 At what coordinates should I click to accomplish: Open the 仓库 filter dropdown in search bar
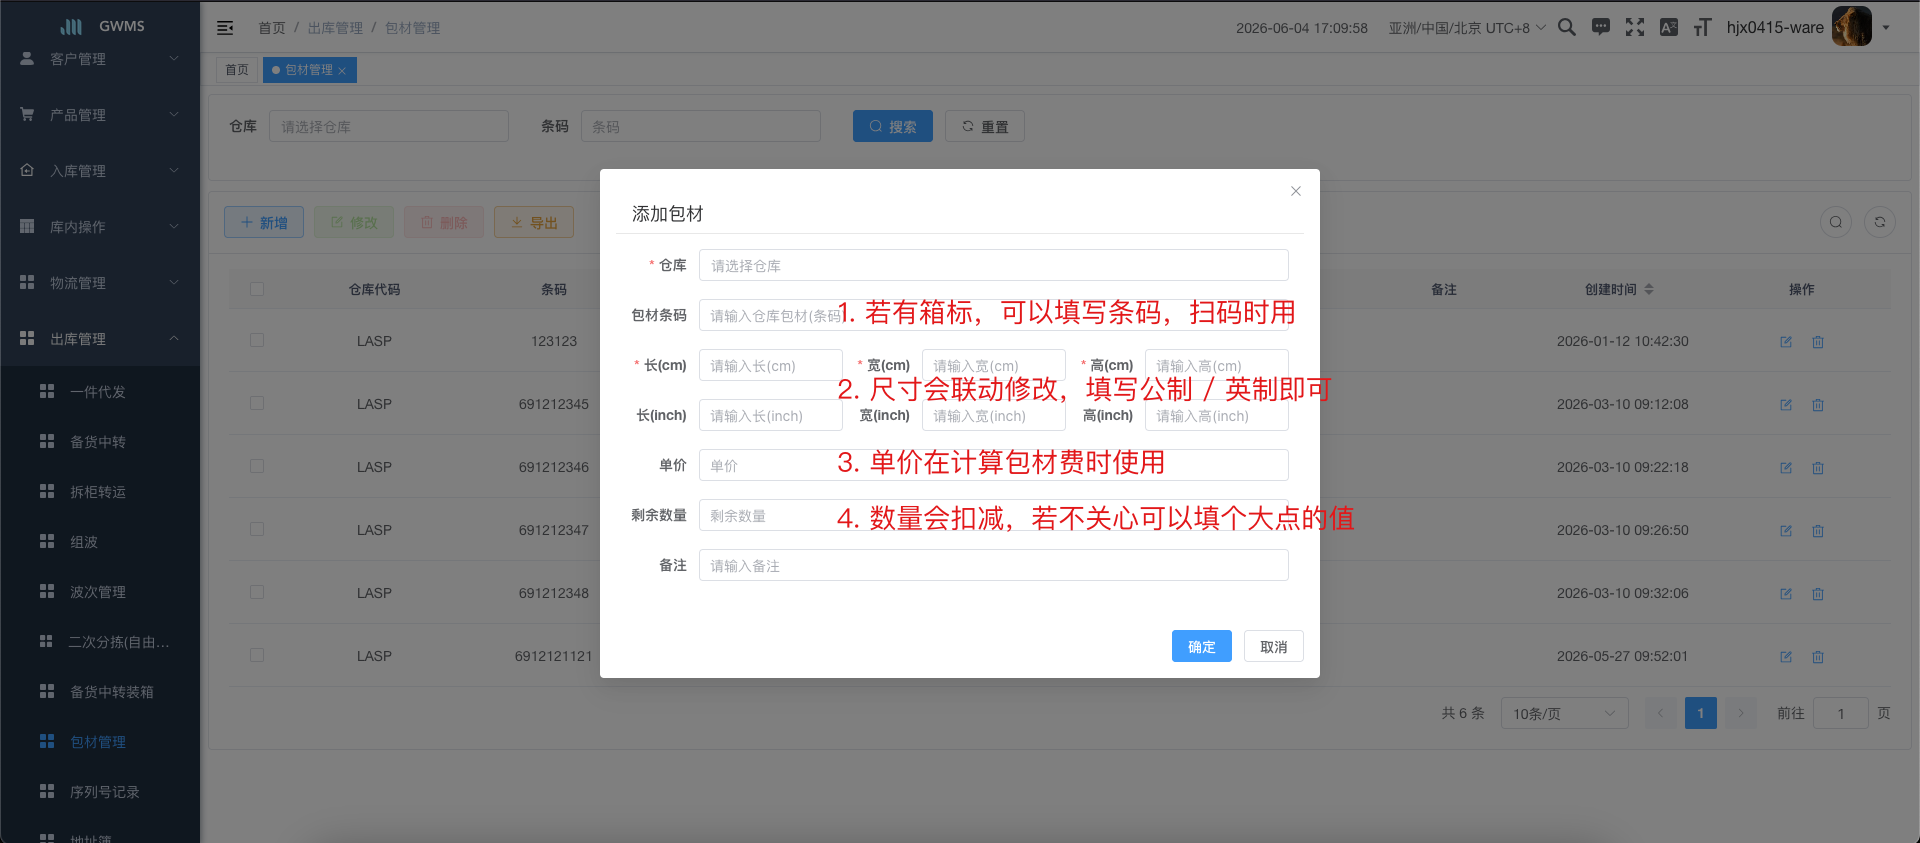(389, 126)
